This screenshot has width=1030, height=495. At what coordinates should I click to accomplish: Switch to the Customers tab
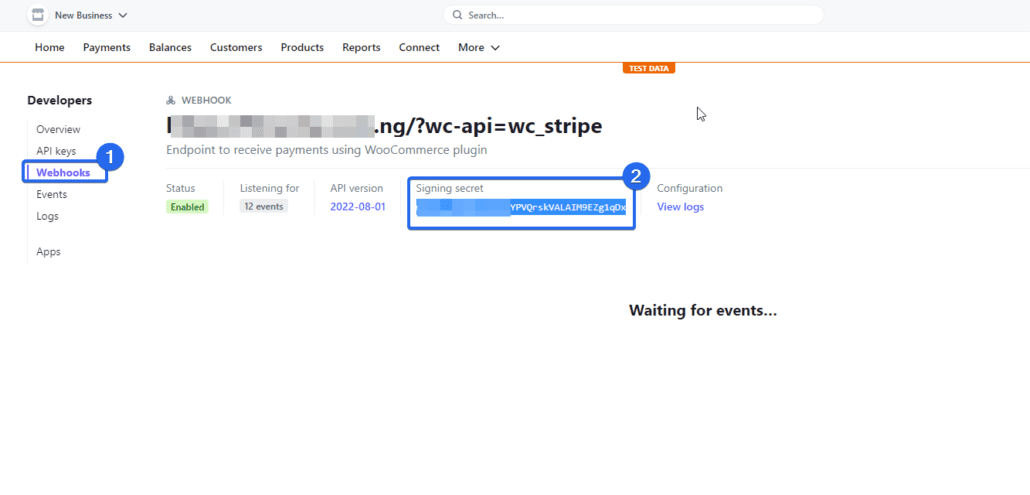point(236,47)
